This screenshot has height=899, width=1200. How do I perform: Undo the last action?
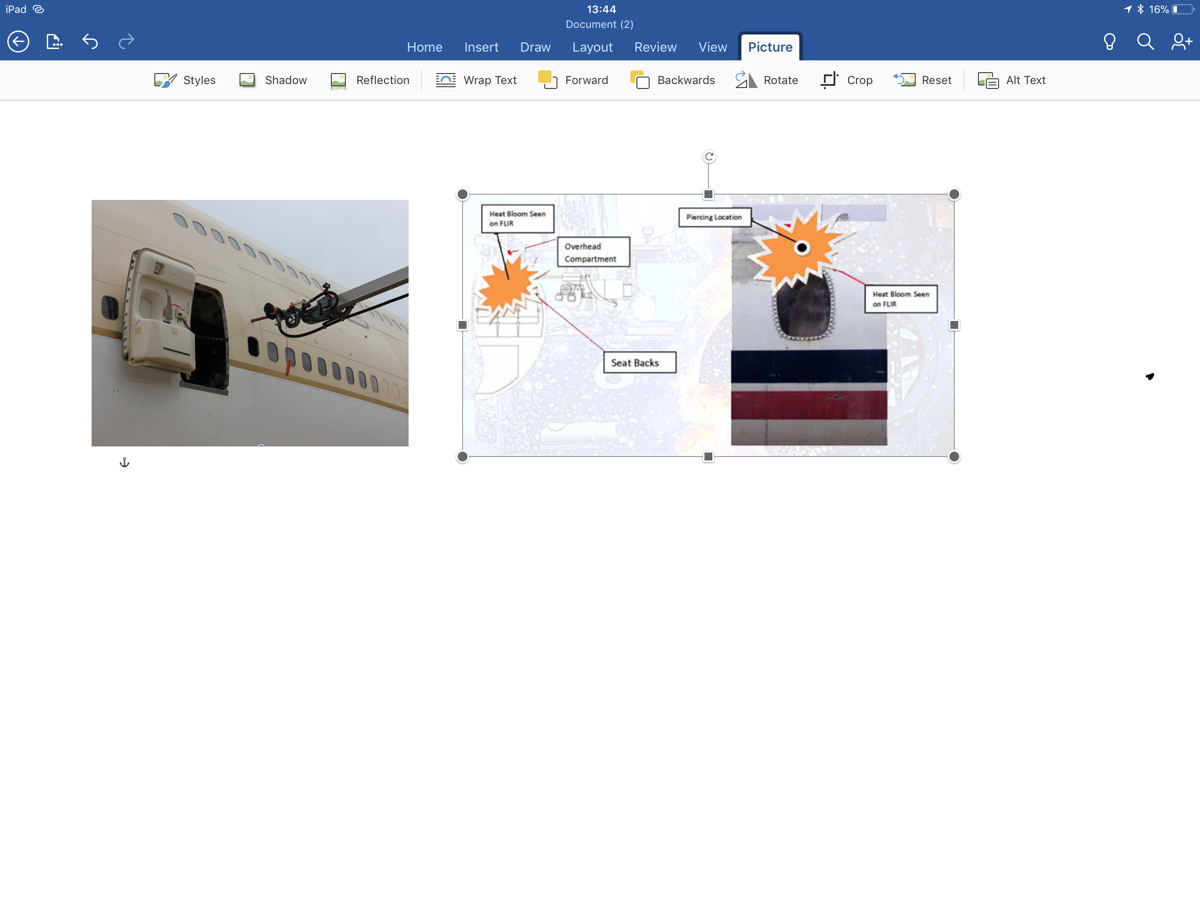tap(90, 41)
